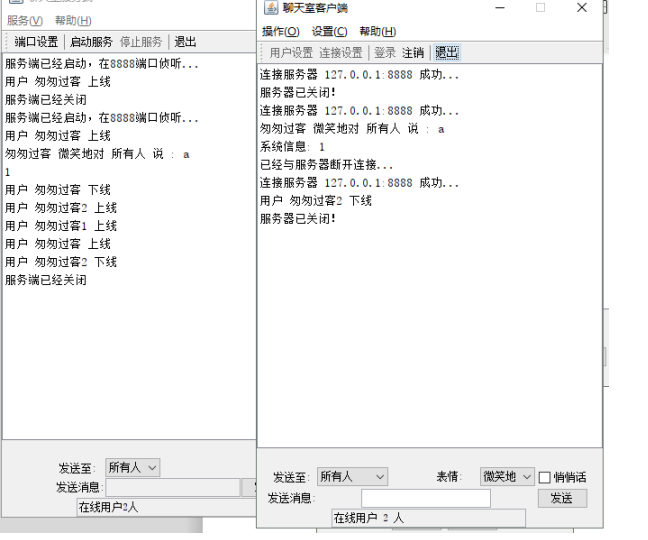This screenshot has width=648, height=540.
Task: Click 启动服务 to start the server
Action: pyautogui.click(x=91, y=42)
